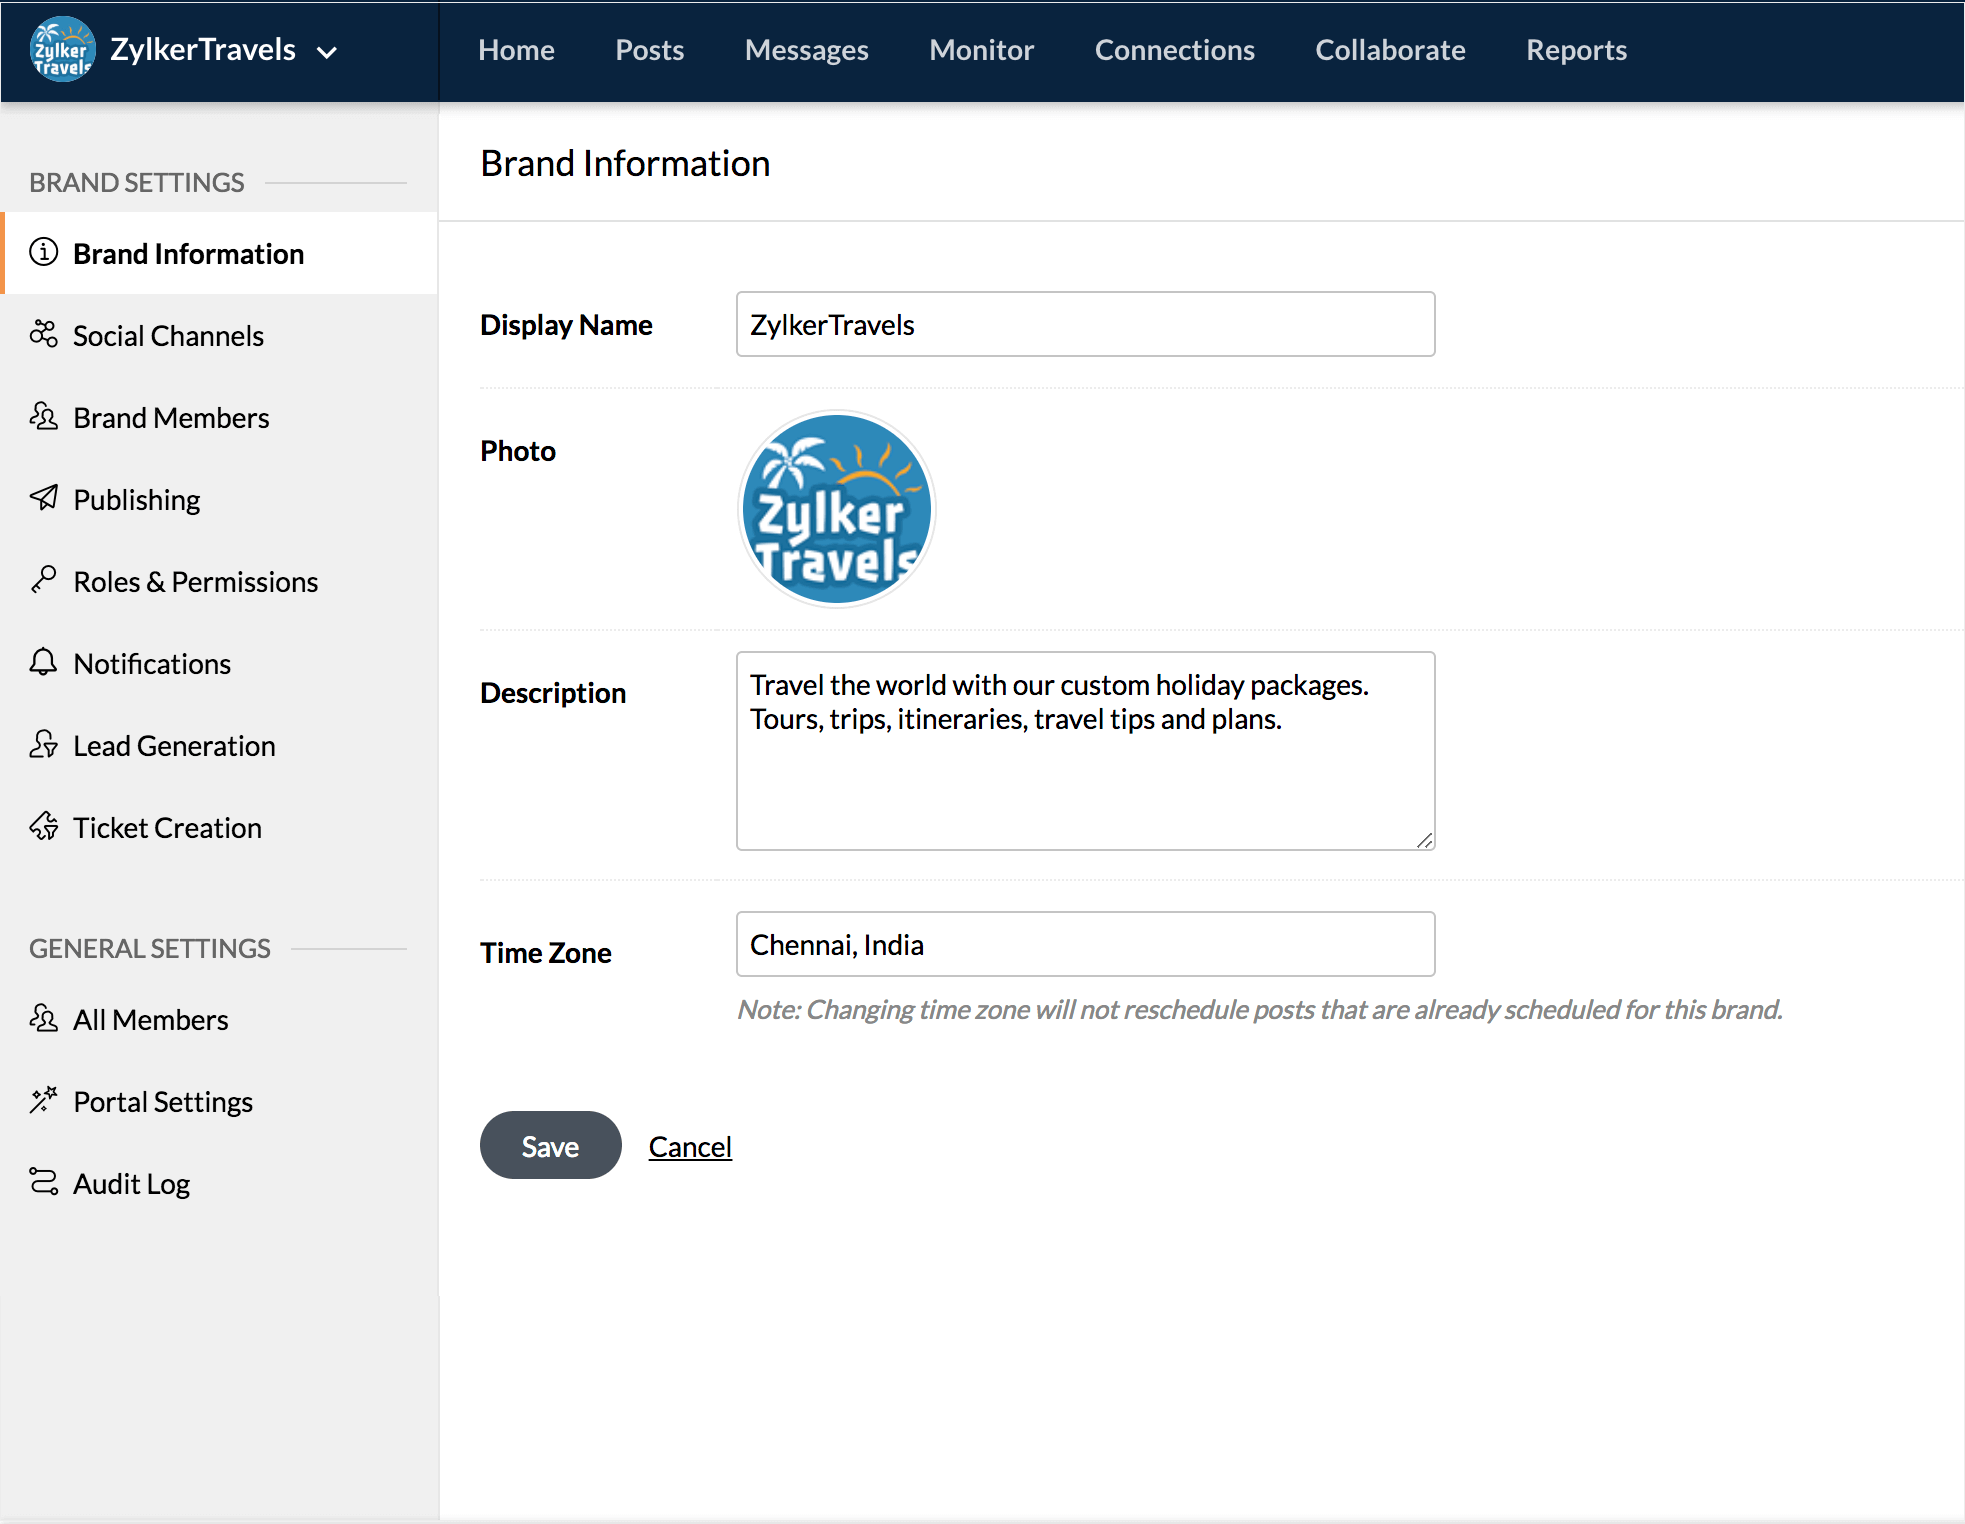Click the Roles & Permissions key icon
The image size is (1965, 1524).
[x=43, y=580]
